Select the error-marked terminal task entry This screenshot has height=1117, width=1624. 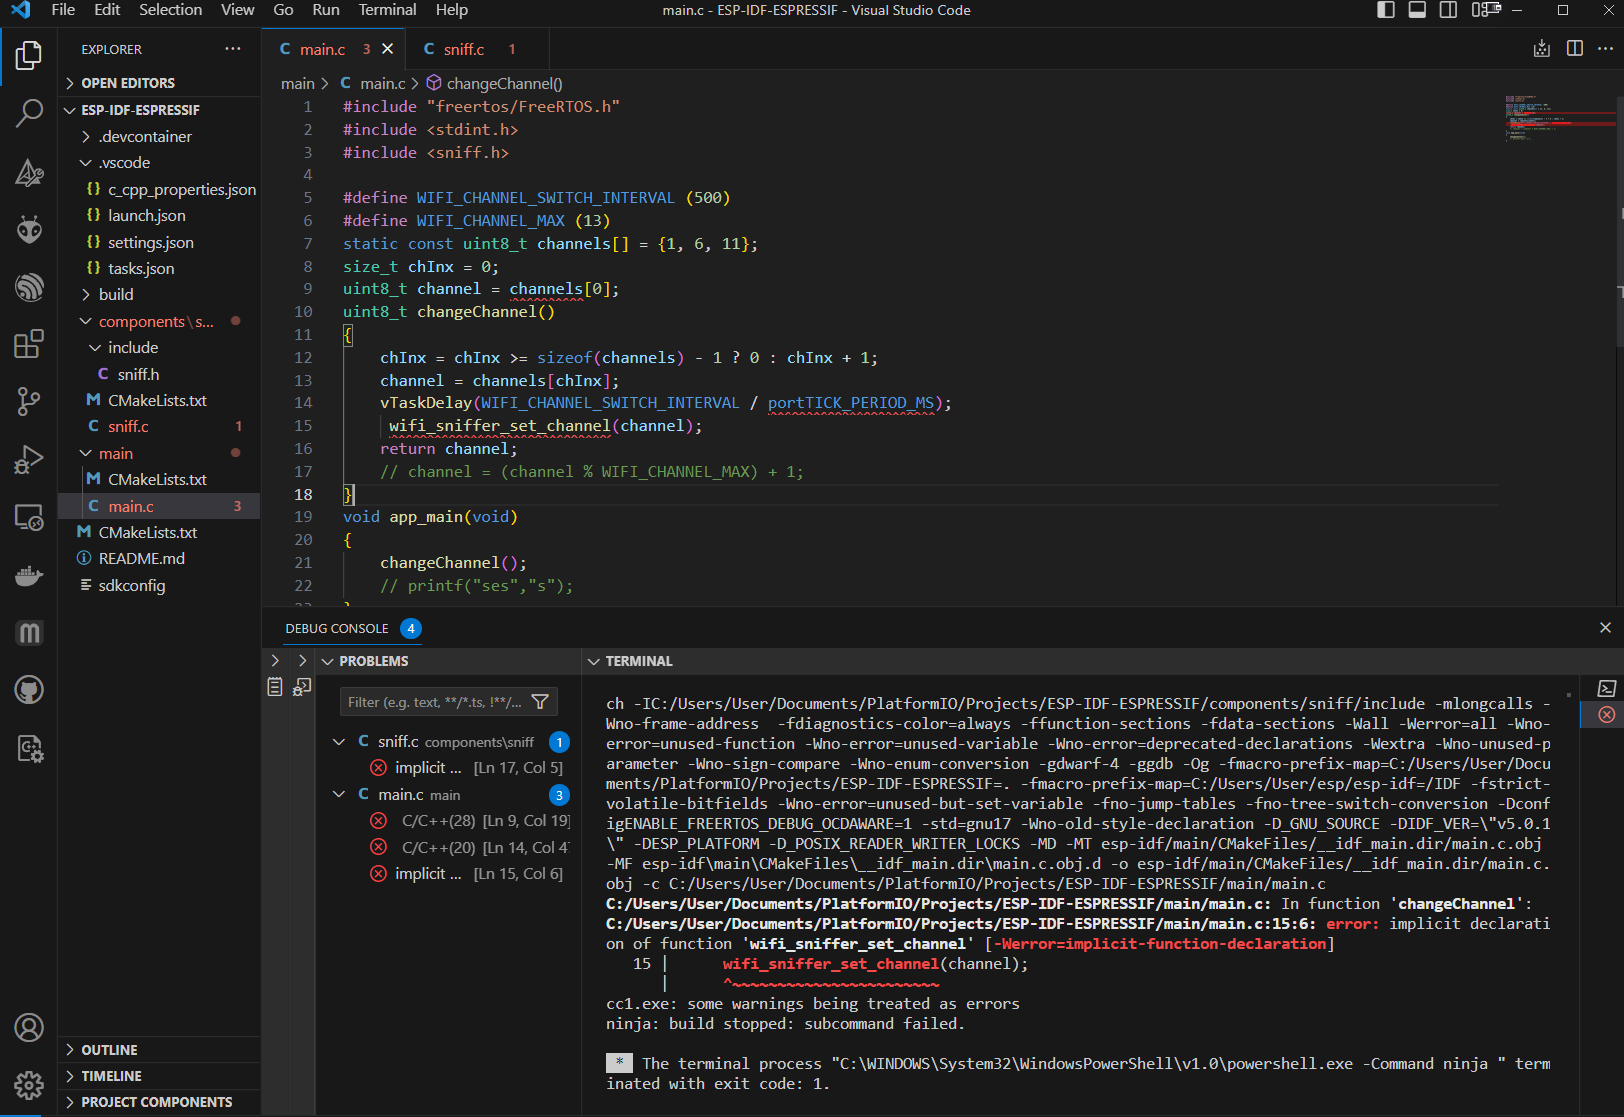click(1607, 715)
